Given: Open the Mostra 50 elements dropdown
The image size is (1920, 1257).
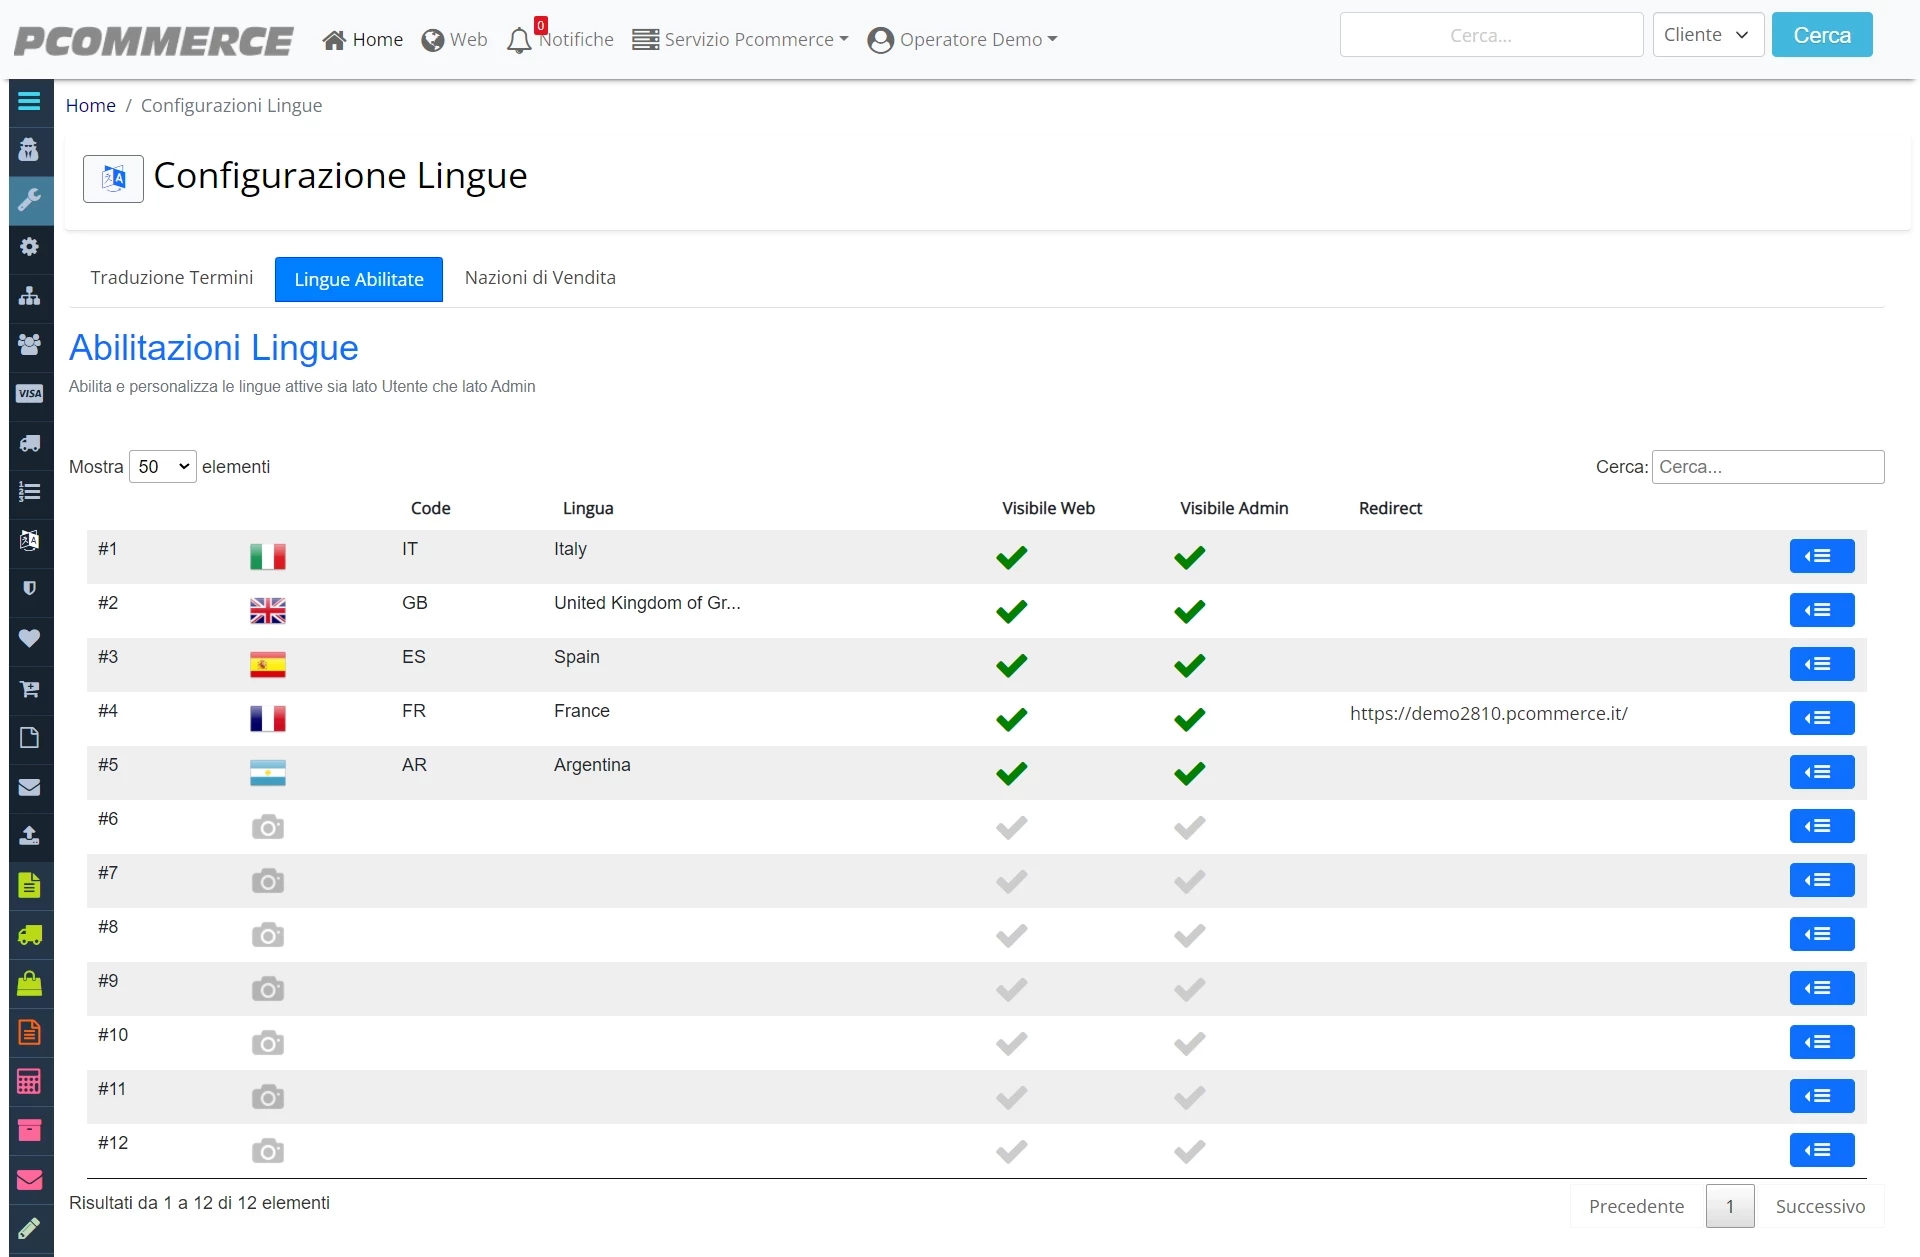Looking at the screenshot, I should tap(162, 467).
